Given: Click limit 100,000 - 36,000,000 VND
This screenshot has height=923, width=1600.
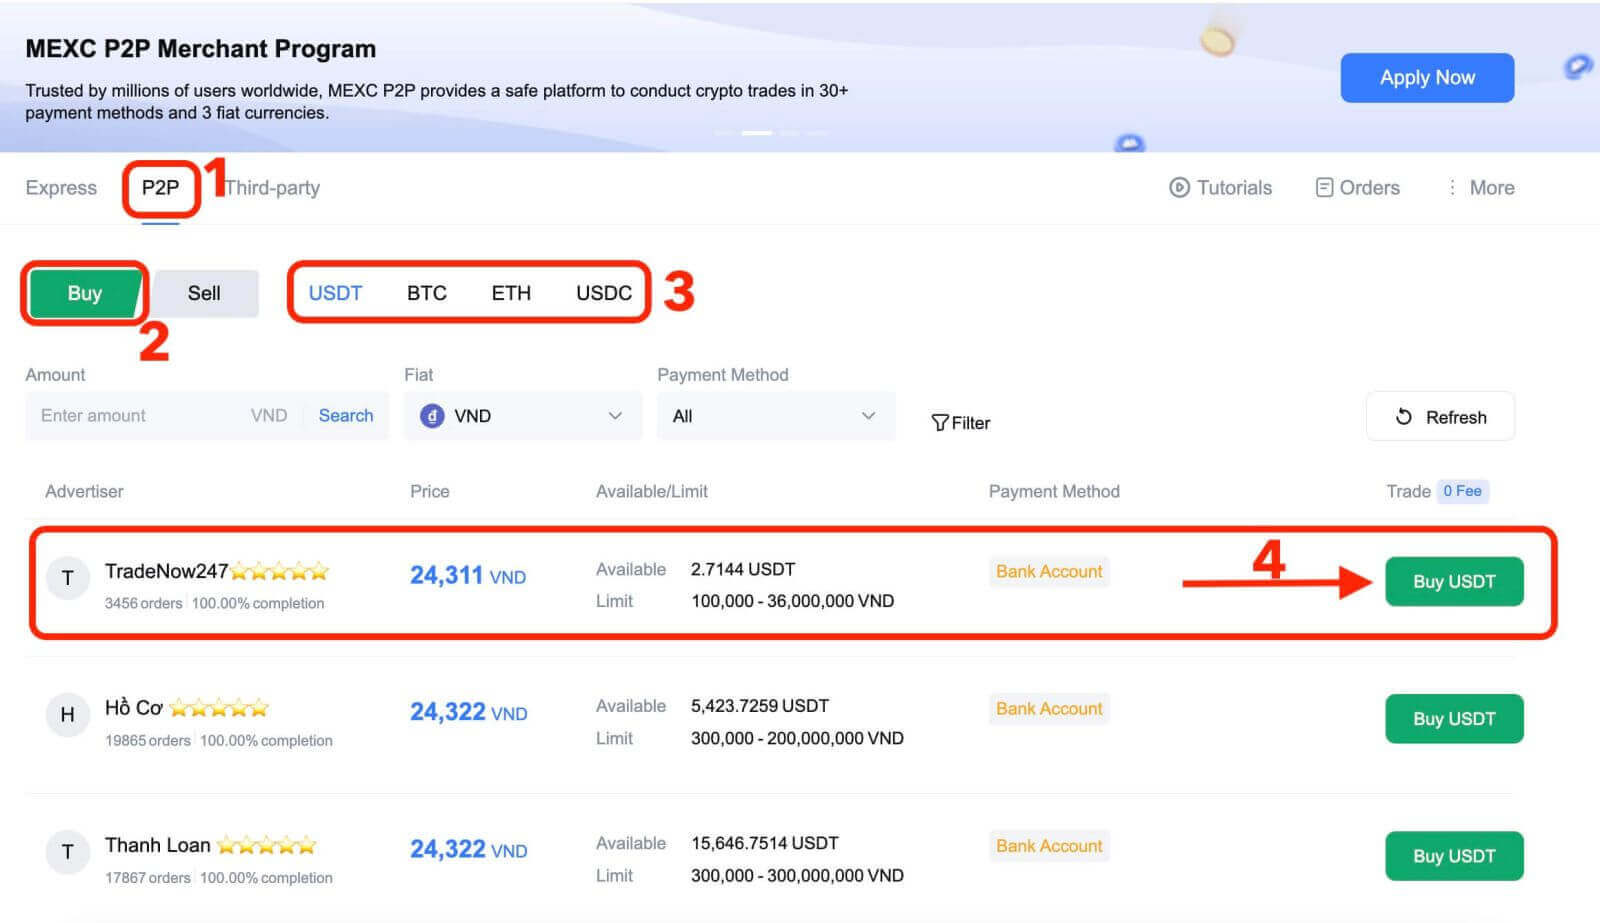Looking at the screenshot, I should click(793, 601).
